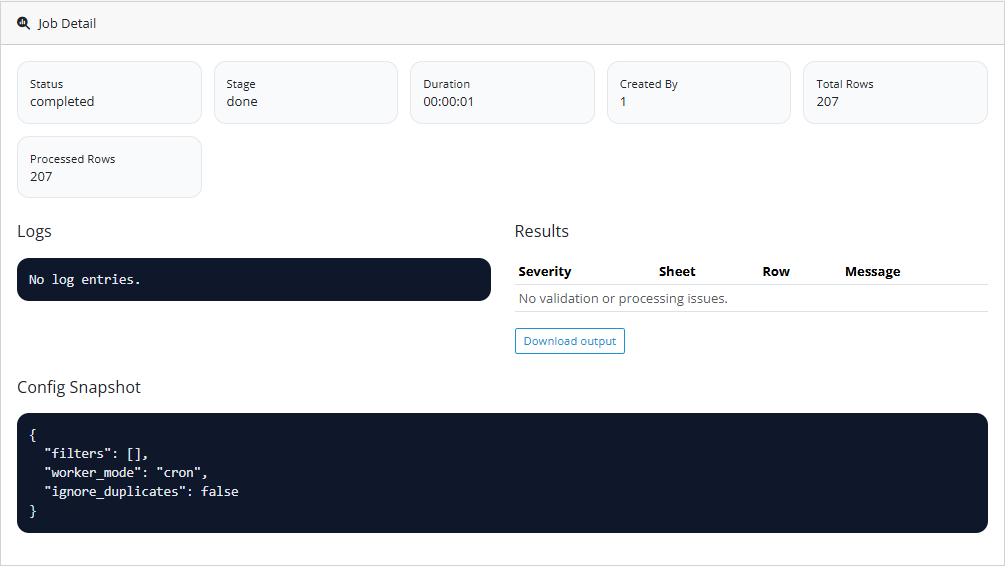This screenshot has width=1005, height=566.
Task: Click the Row column header
Action: click(x=776, y=272)
